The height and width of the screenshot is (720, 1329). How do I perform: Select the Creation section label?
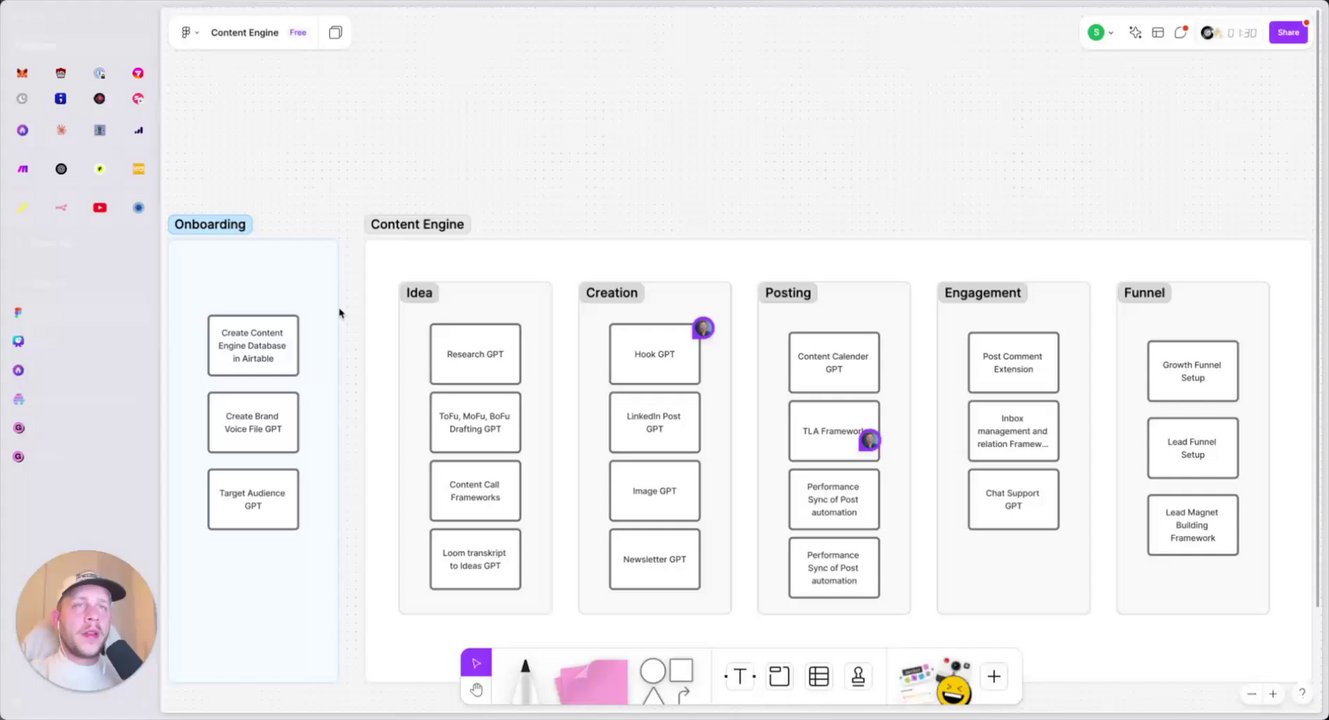[x=611, y=292]
